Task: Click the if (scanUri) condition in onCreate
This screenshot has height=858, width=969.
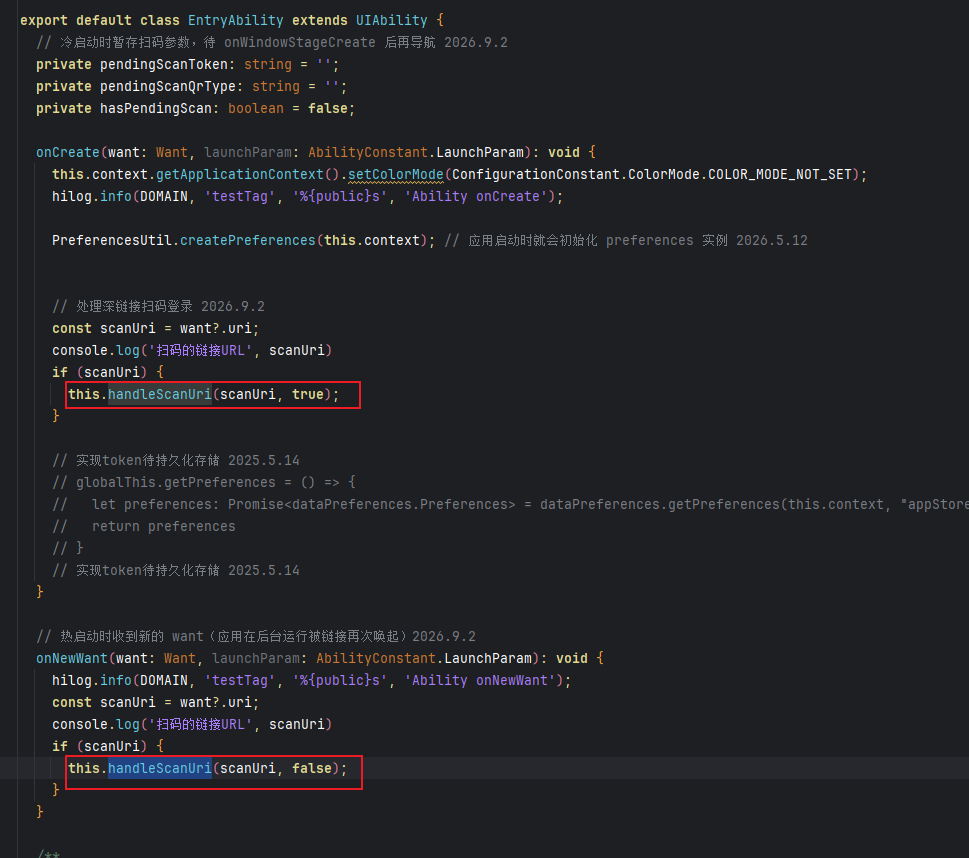Action: click(108, 372)
